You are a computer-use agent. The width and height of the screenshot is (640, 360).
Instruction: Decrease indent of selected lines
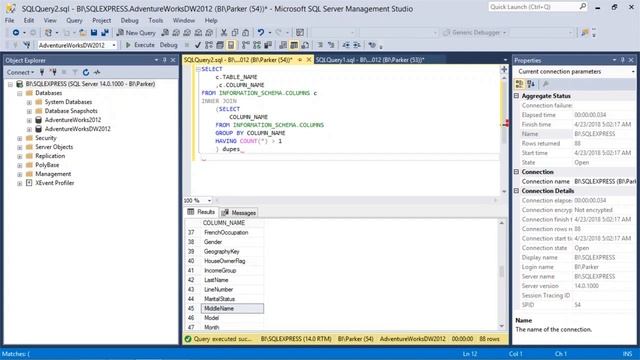pos(346,45)
